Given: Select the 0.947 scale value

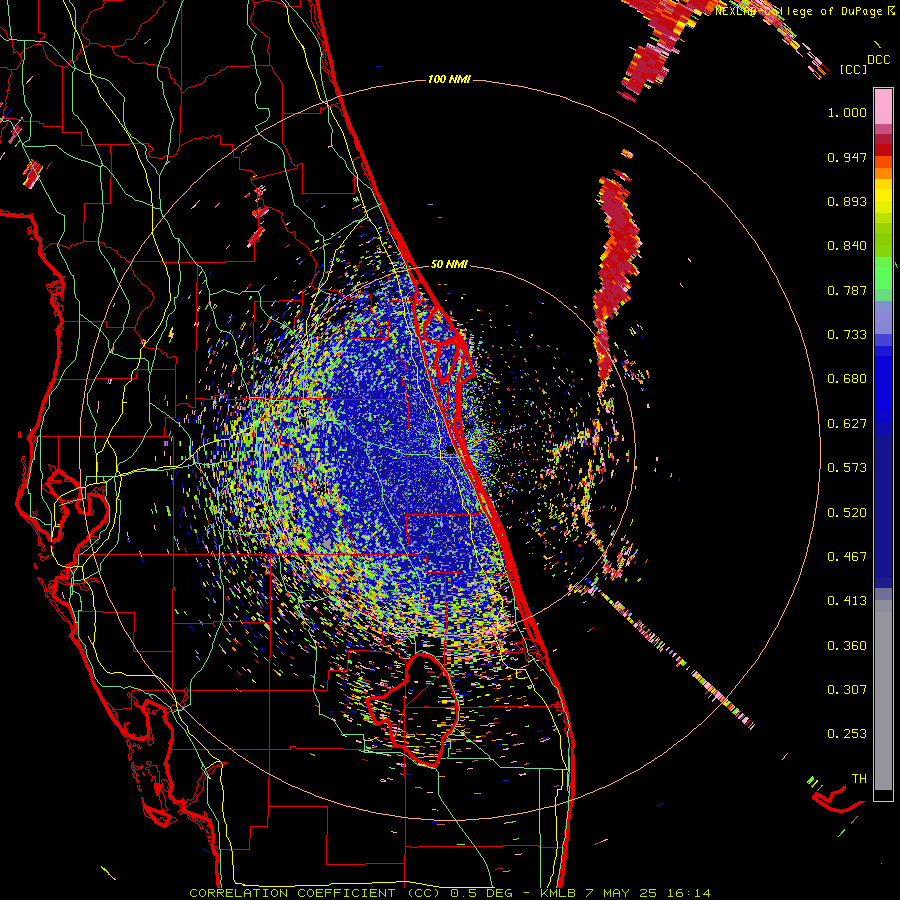Looking at the screenshot, I should 847,157.
